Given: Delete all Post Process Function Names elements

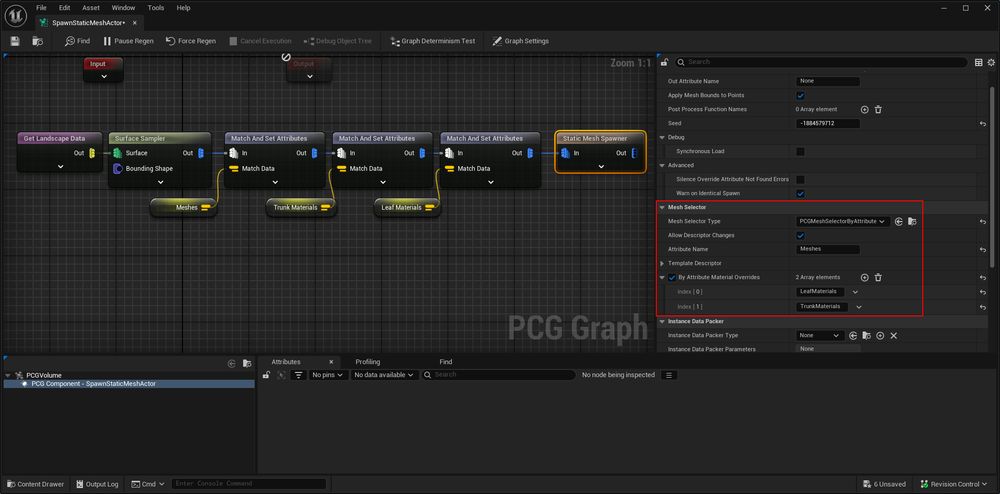Looking at the screenshot, I should (x=878, y=110).
